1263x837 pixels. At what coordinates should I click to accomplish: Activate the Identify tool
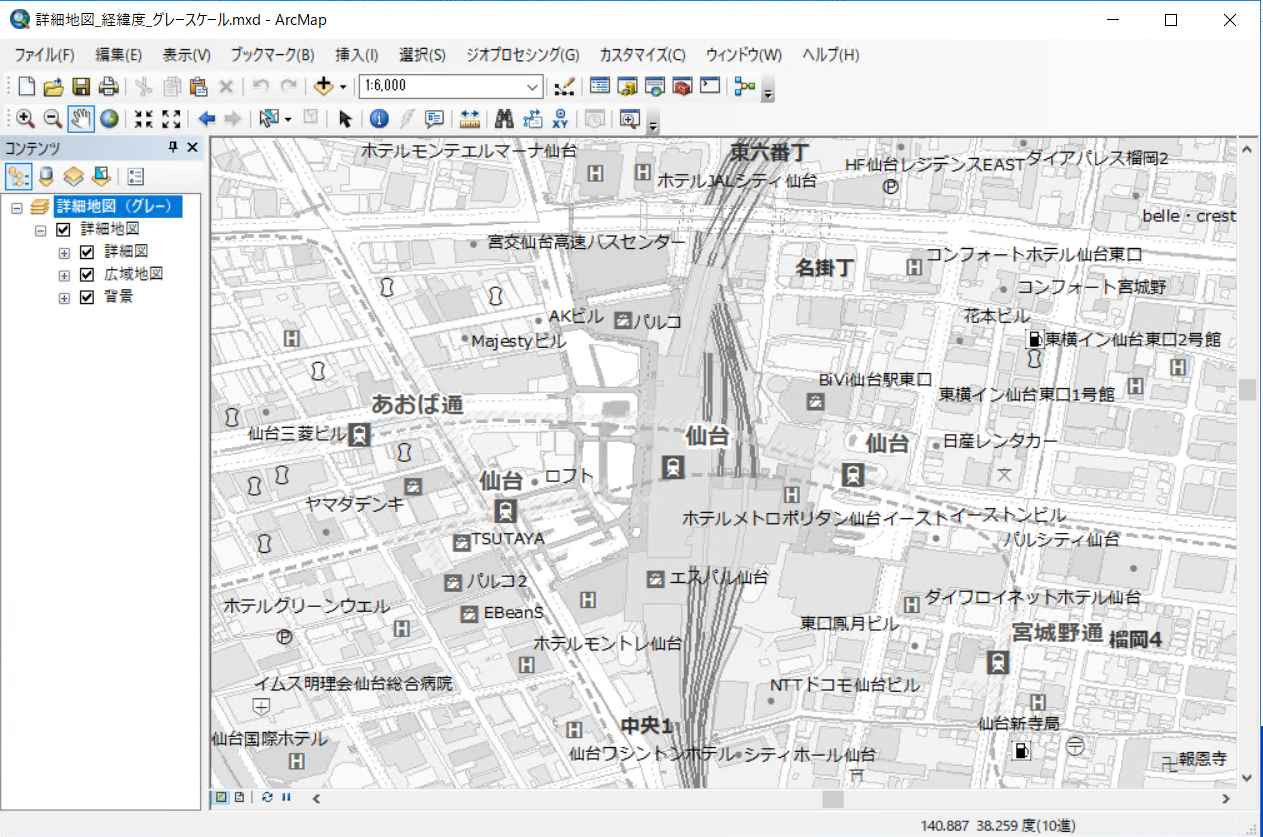(379, 119)
